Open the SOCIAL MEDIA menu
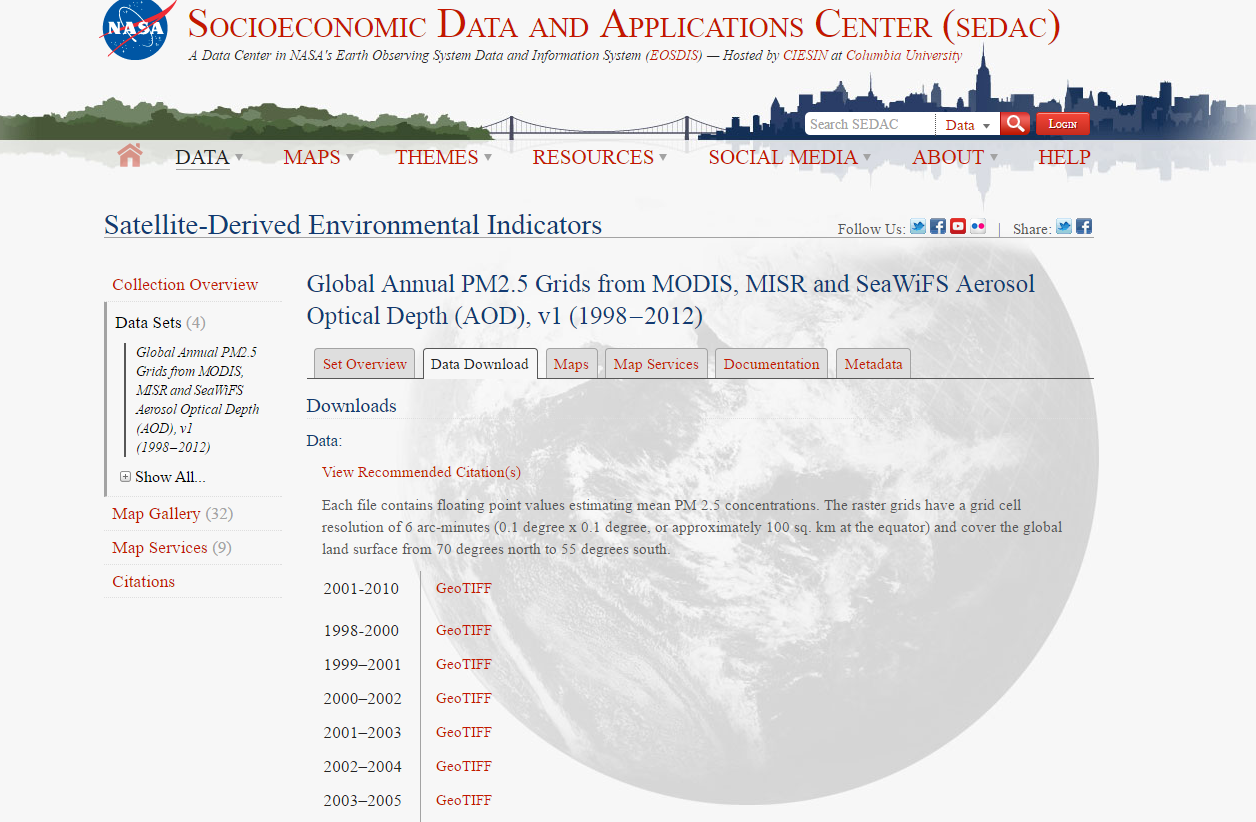This screenshot has width=1256, height=822. tap(789, 157)
